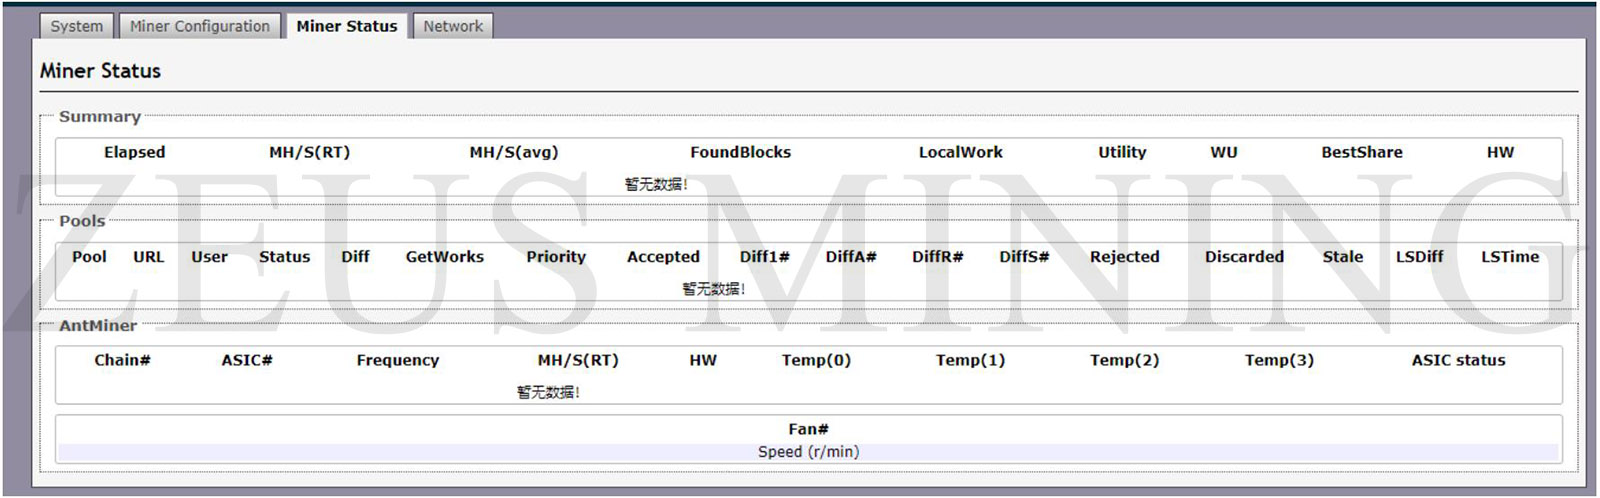Screen dimensions: 1600x498
Task: Click the LSTime column header
Action: tap(1510, 257)
